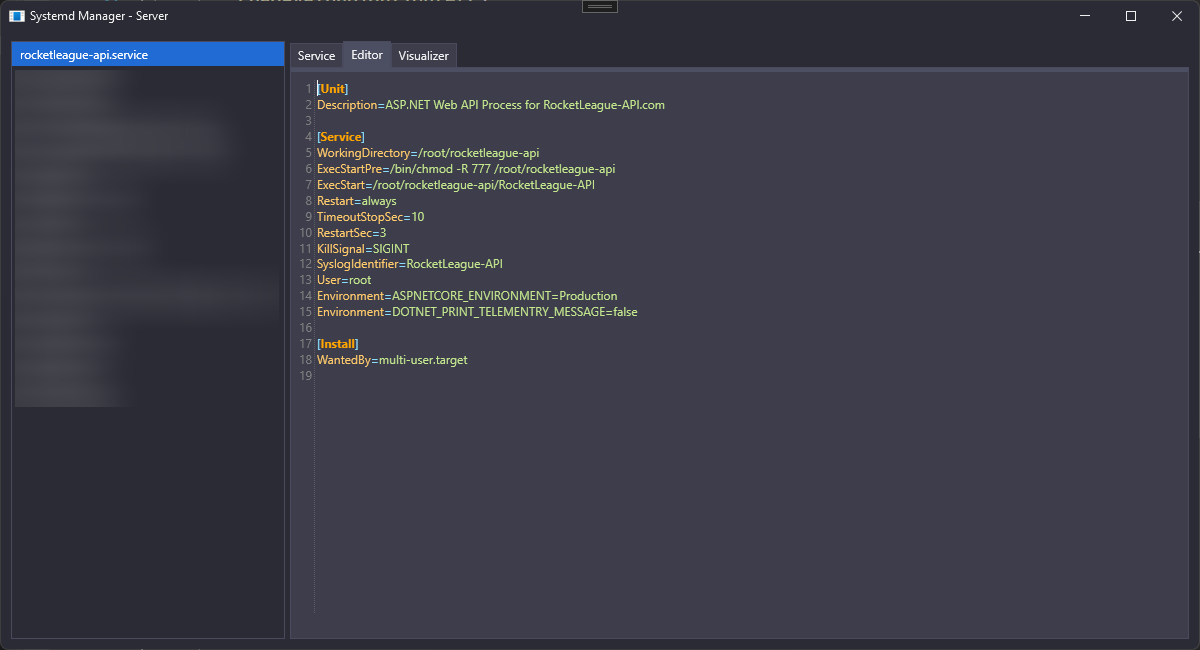Select rocketleague-api.service in the service list
The height and width of the screenshot is (650, 1200).
click(x=148, y=55)
